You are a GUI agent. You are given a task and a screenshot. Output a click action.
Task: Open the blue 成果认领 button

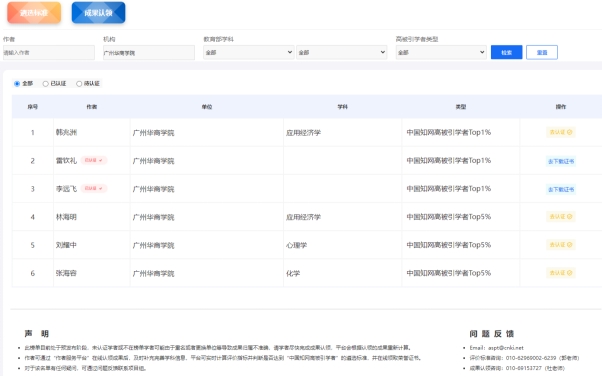[x=98, y=13]
